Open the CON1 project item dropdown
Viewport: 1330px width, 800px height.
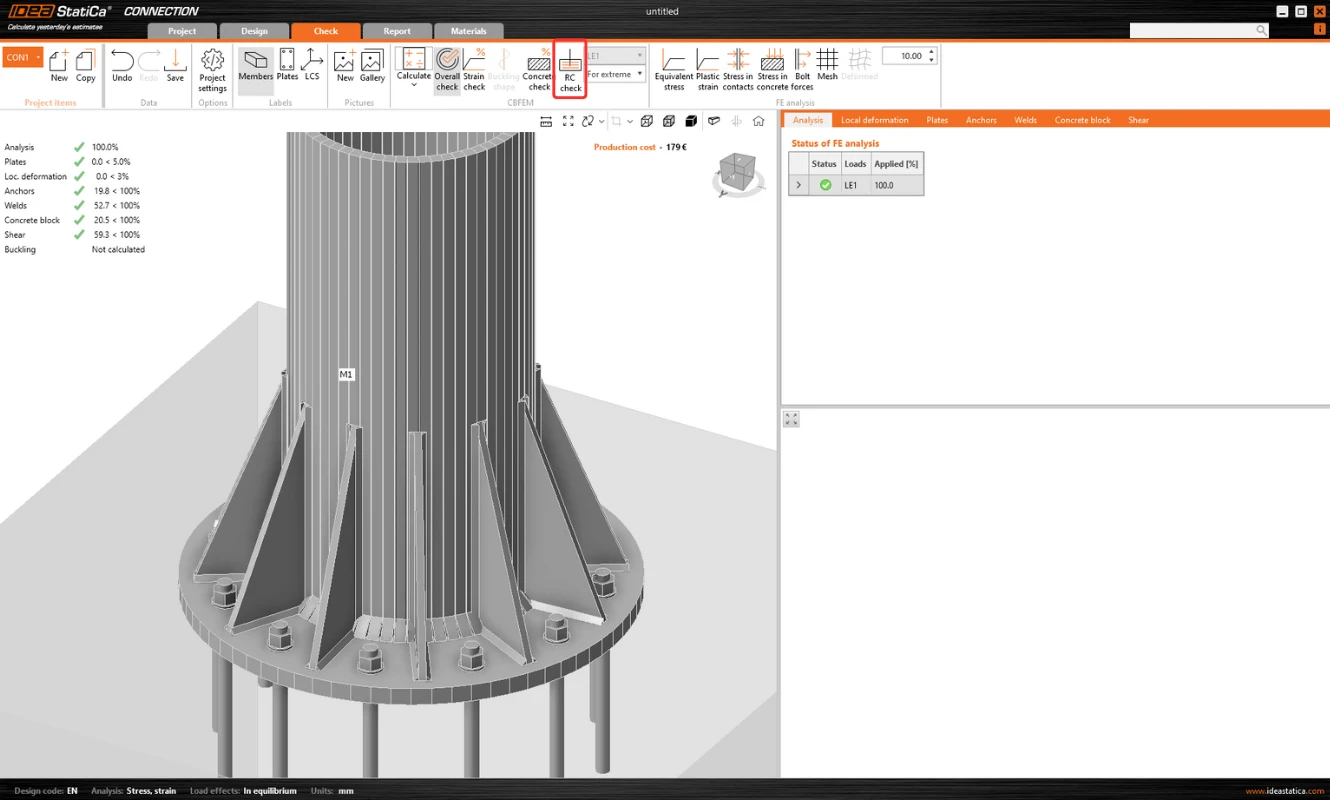[x=38, y=57]
